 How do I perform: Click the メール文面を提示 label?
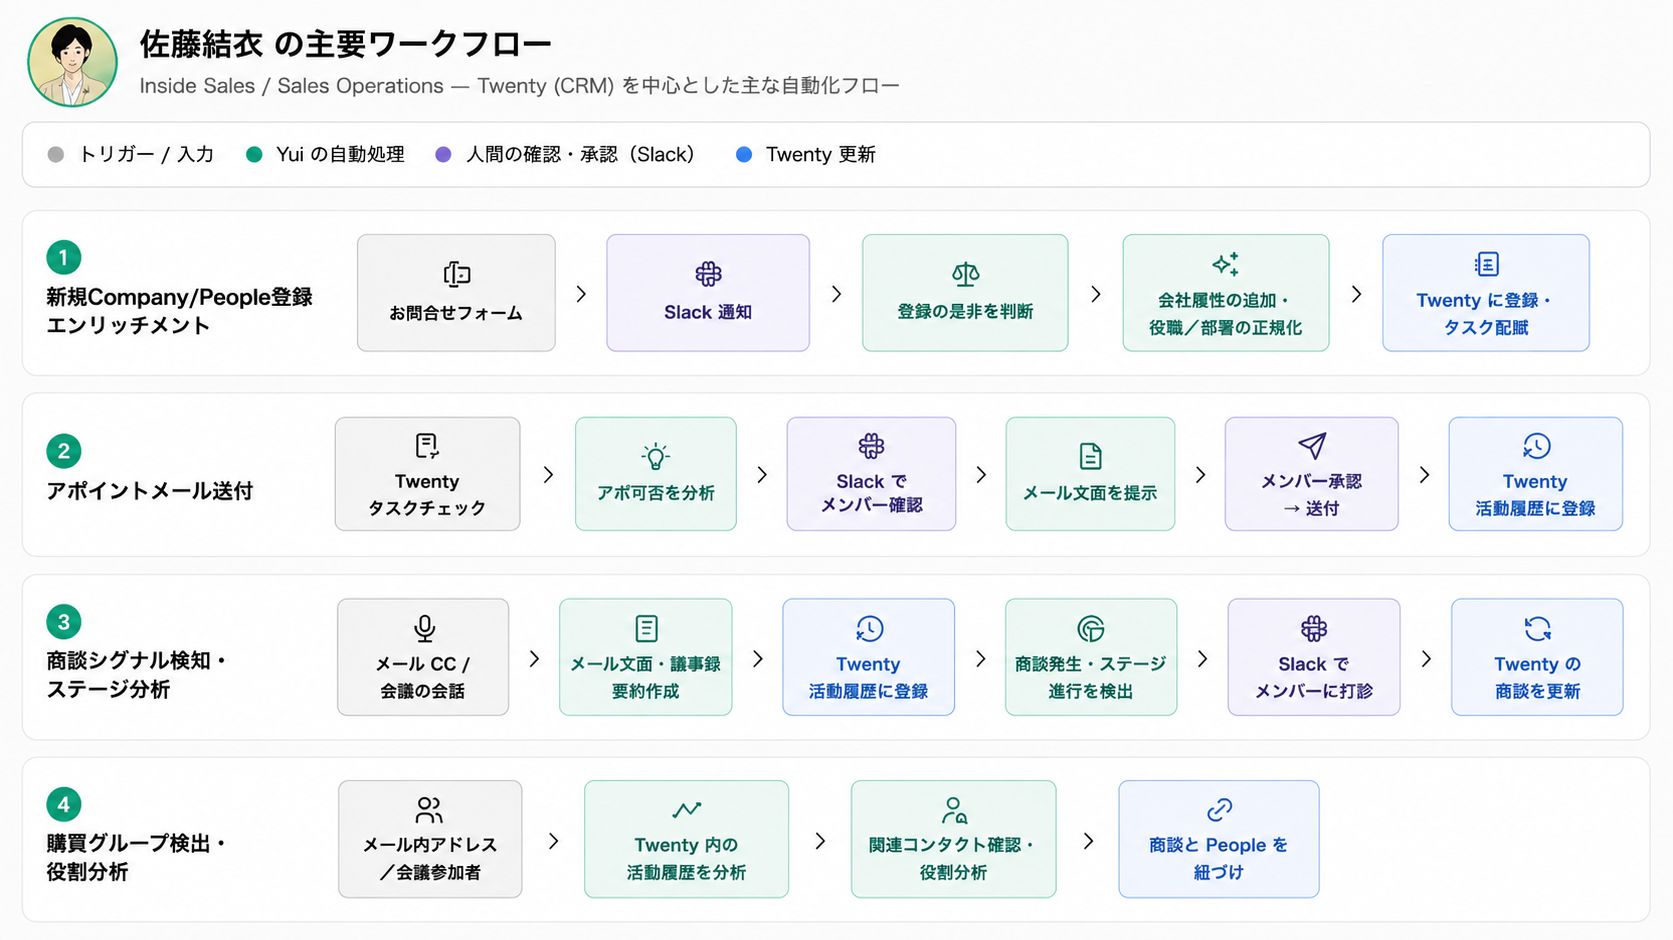tap(1090, 493)
